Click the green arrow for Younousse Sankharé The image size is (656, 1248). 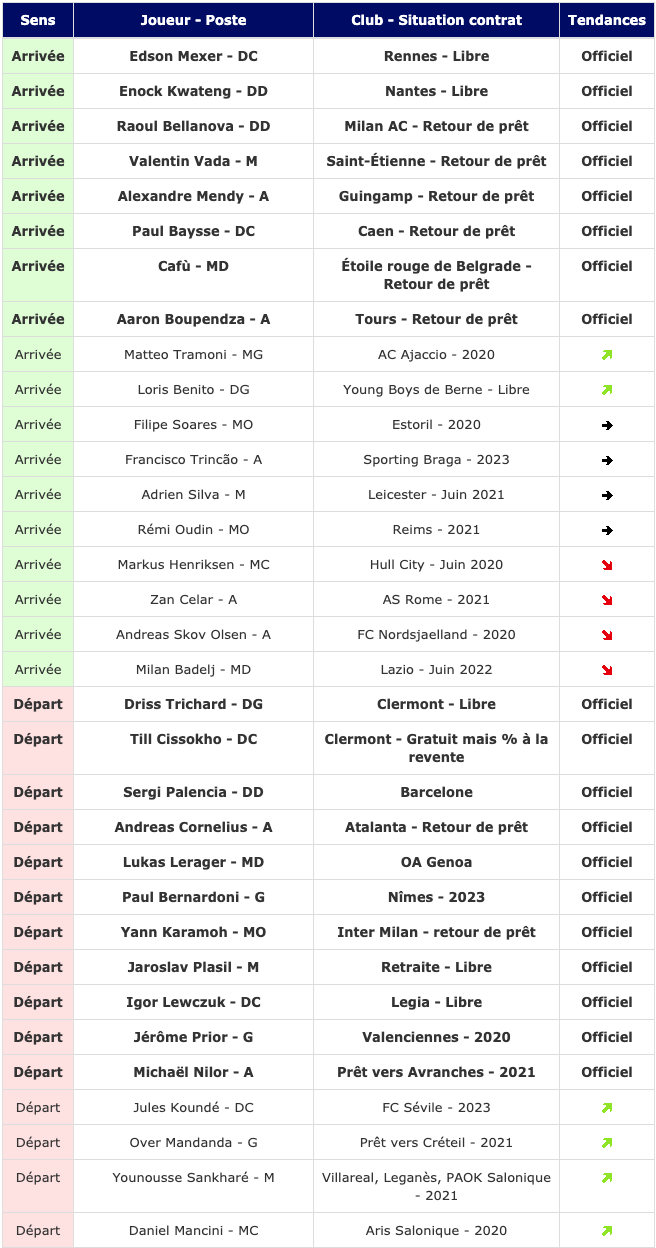click(x=607, y=1178)
